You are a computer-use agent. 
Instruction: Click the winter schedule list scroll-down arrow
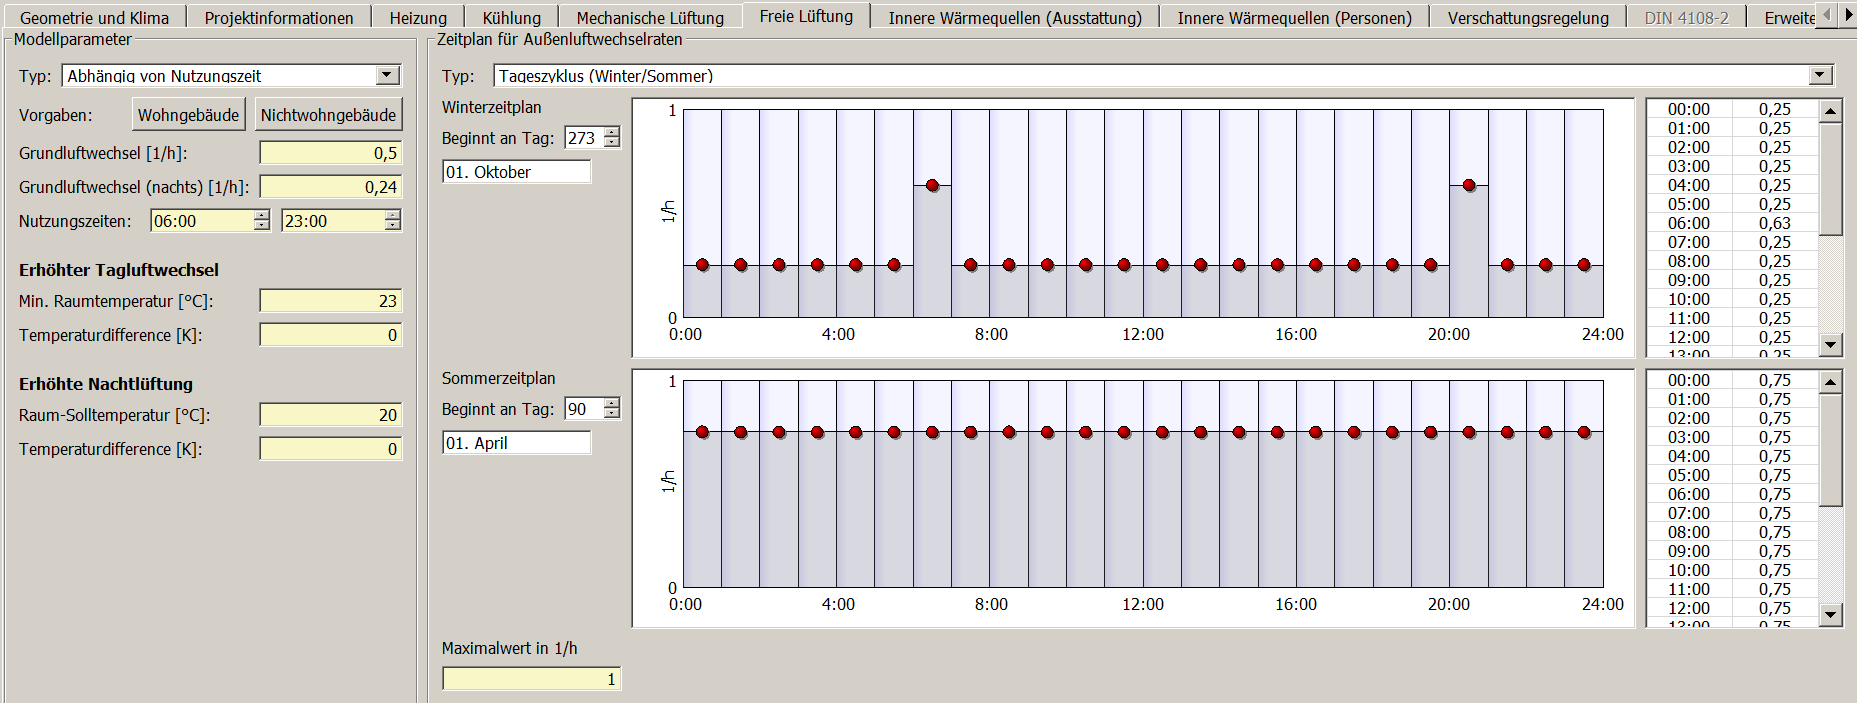coord(1830,345)
